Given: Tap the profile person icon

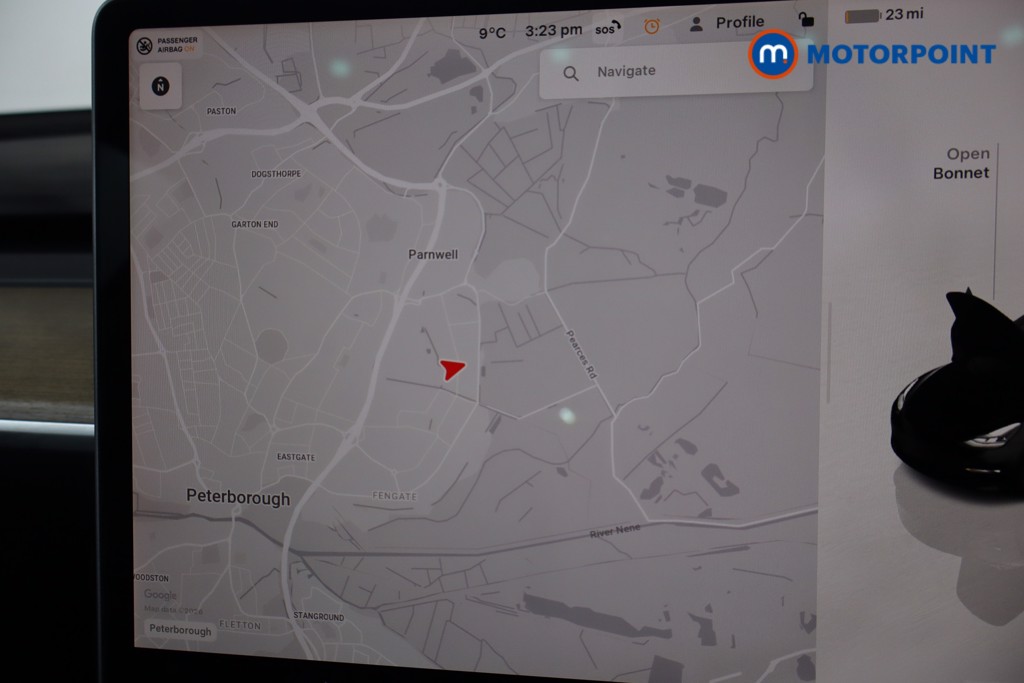Looking at the screenshot, I should click(x=697, y=24).
